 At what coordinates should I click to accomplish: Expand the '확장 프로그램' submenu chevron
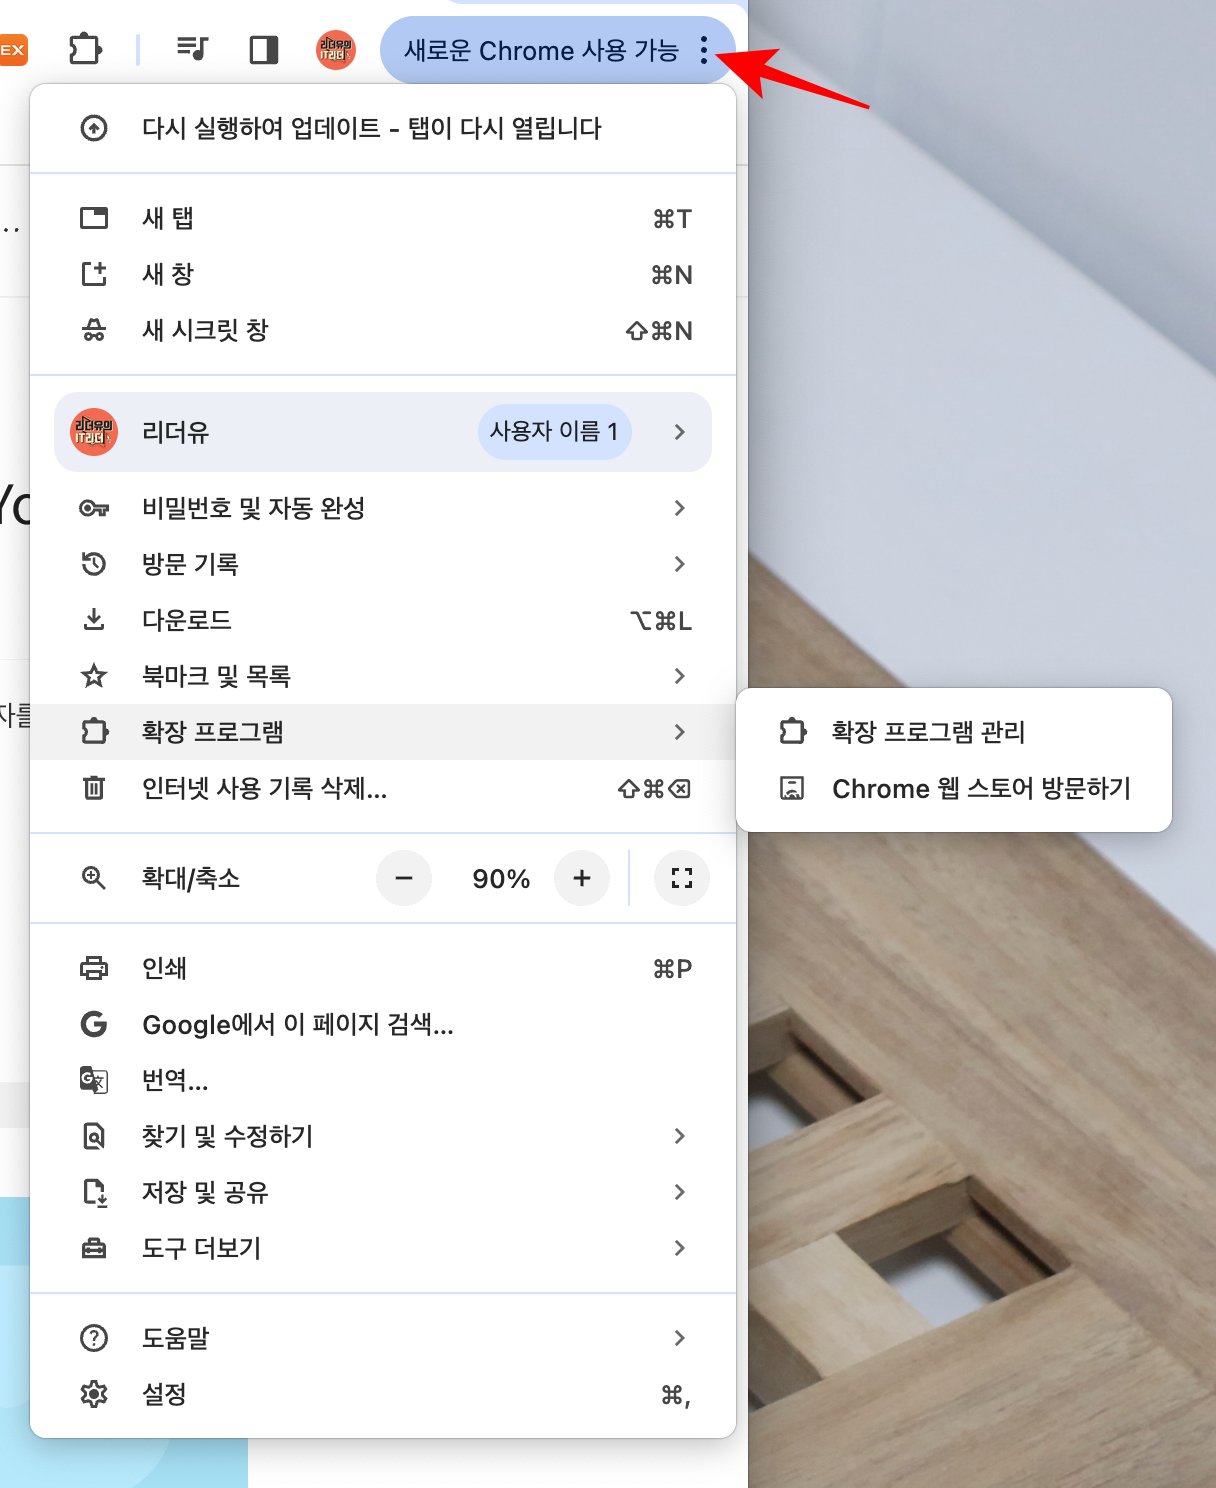tap(680, 732)
